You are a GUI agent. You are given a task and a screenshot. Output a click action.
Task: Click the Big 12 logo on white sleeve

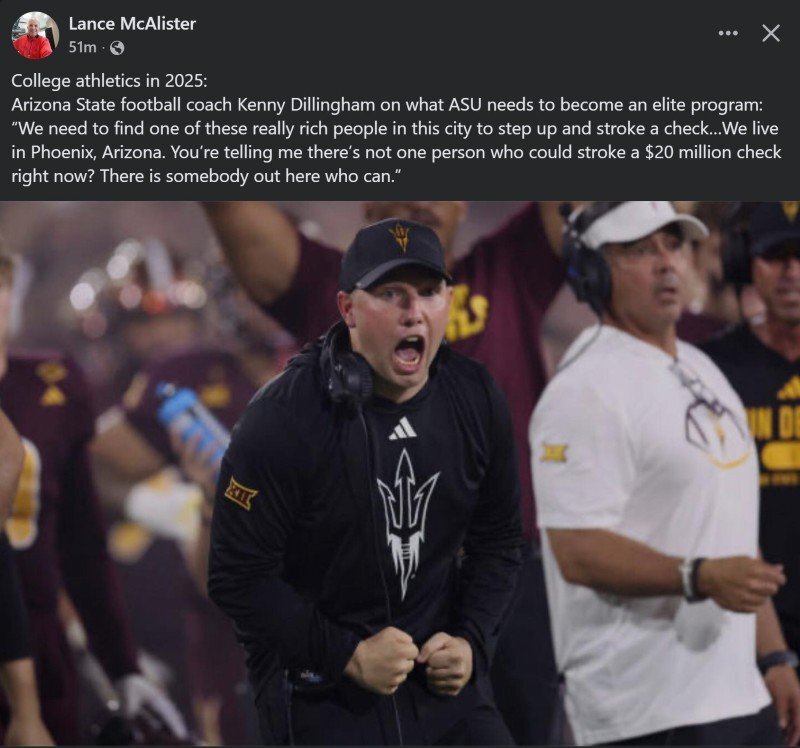point(554,453)
